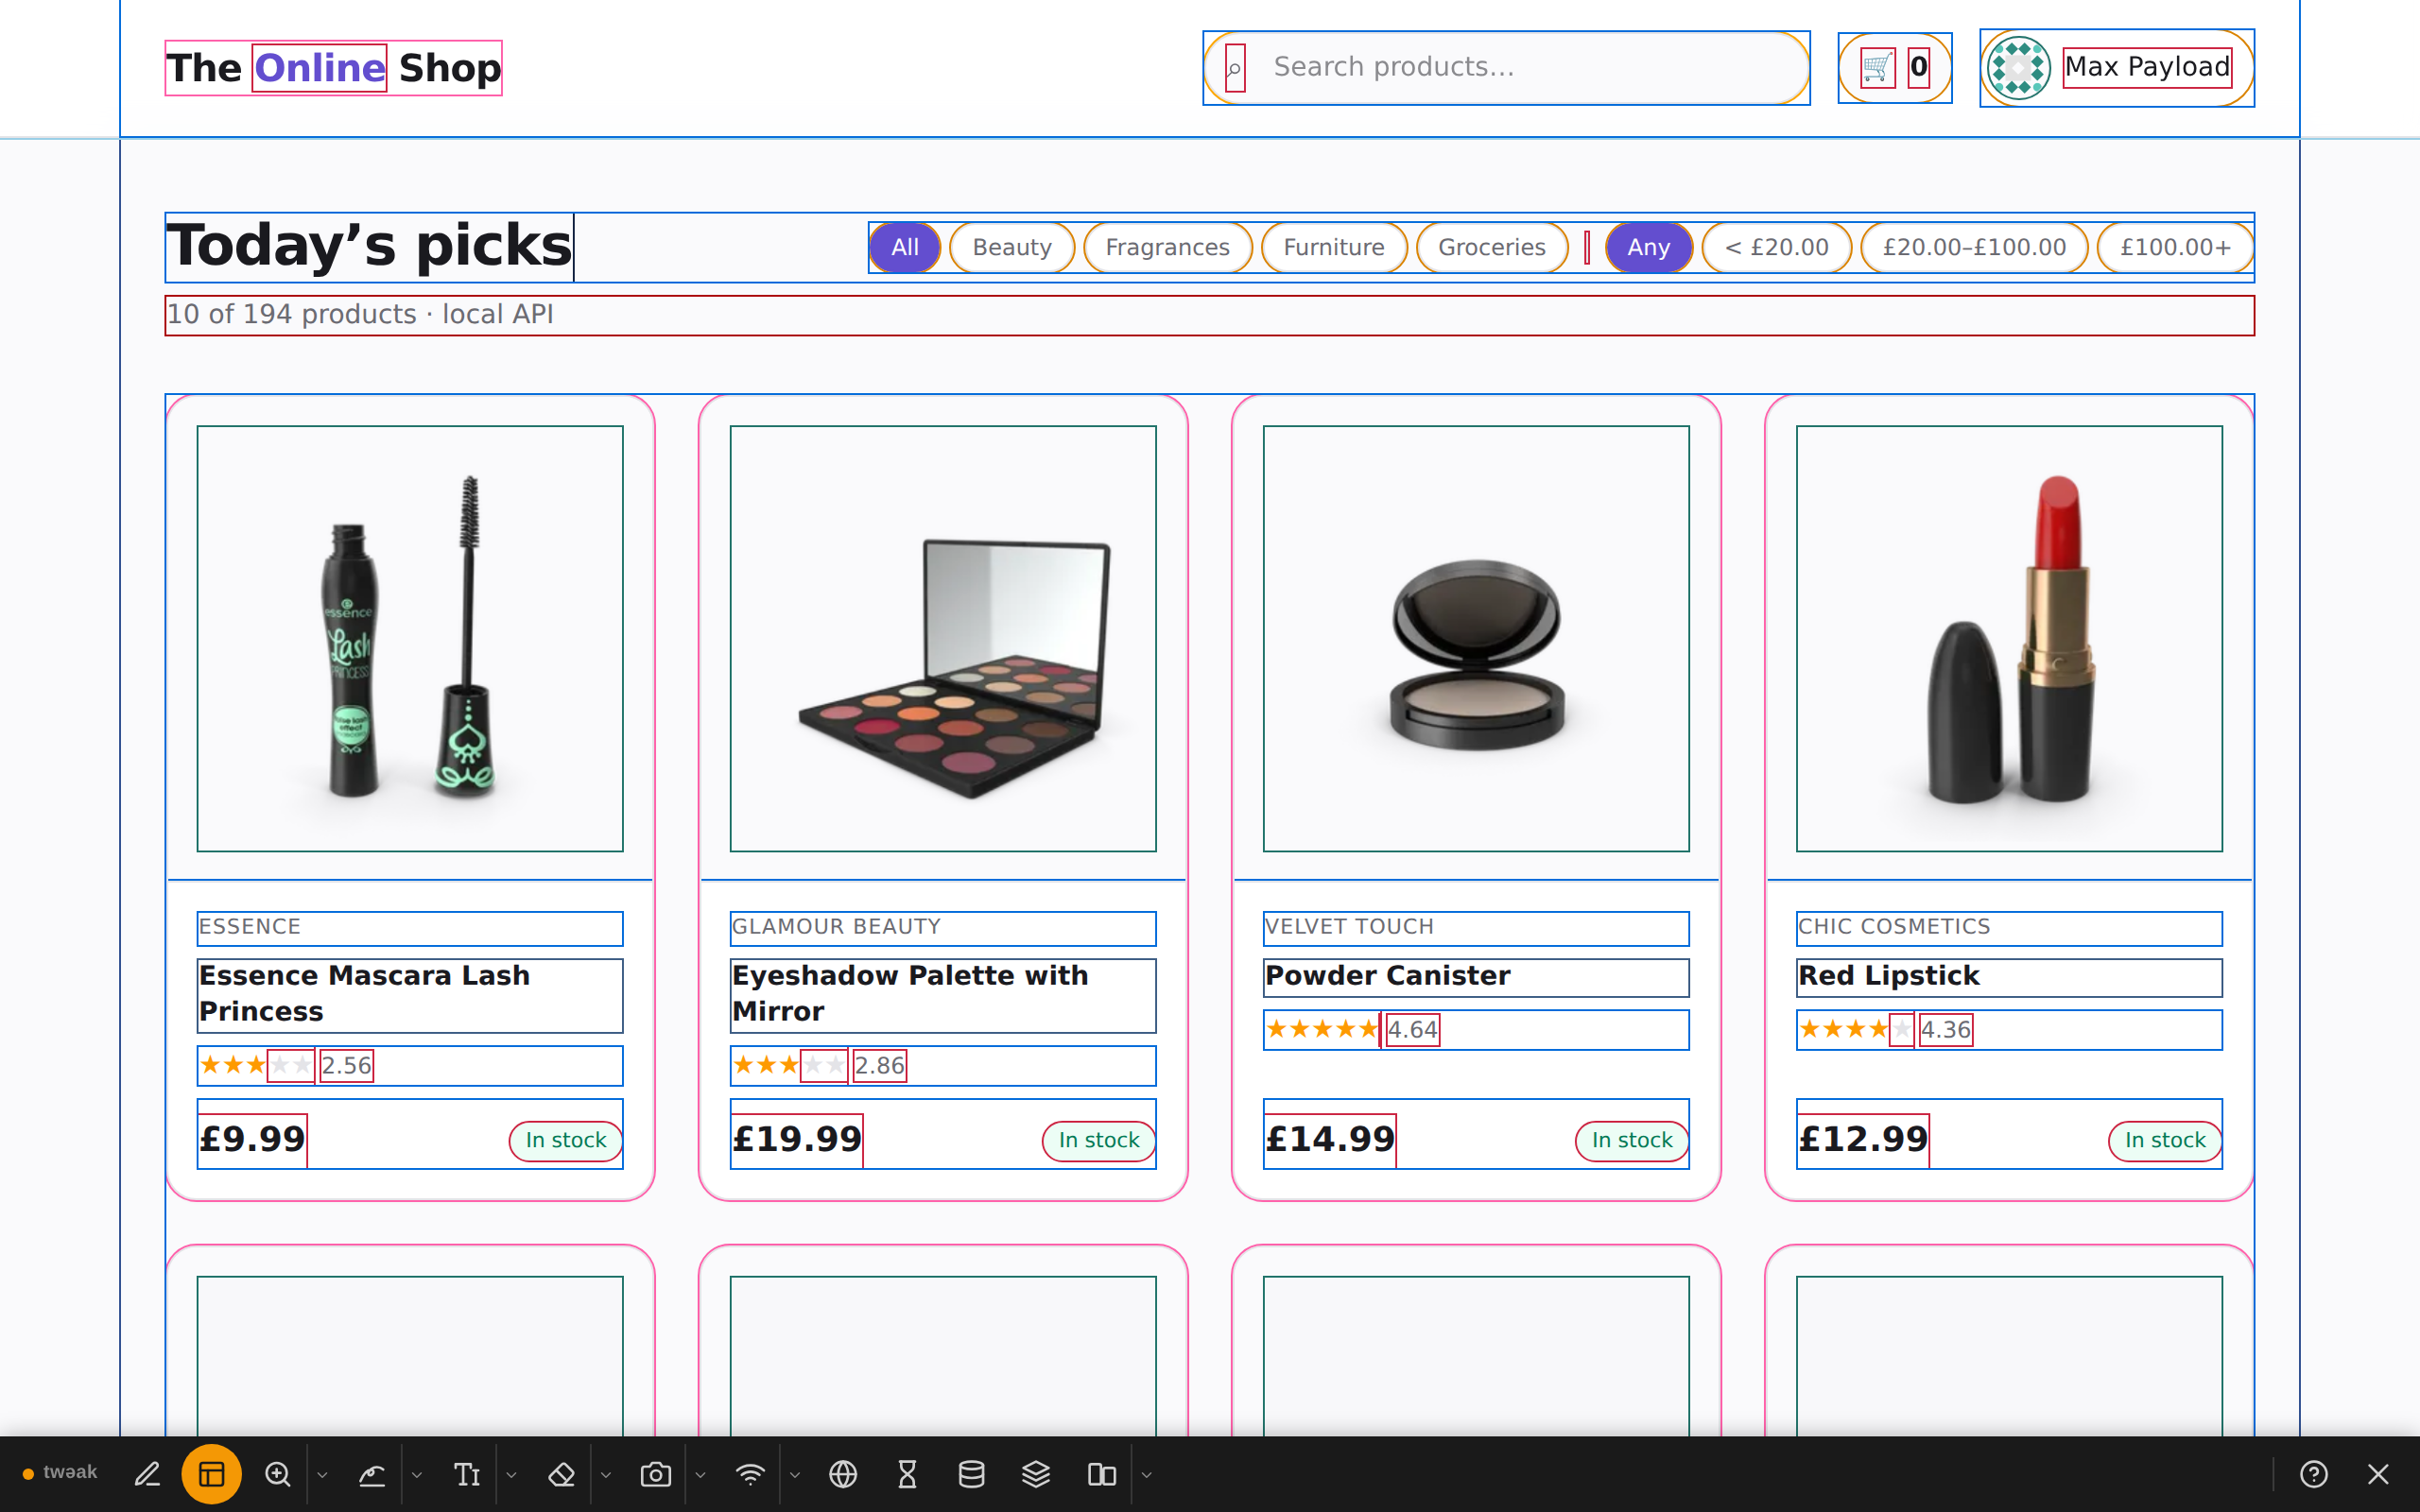Select the £100.00+ price filter
2420x1512 pixels.
pos(2175,247)
